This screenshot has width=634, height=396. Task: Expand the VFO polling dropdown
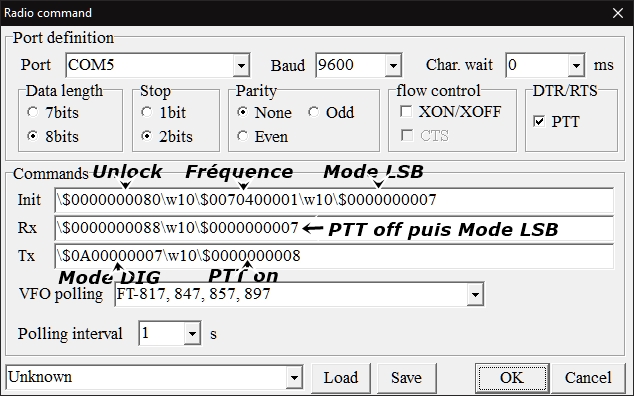[x=475, y=294]
